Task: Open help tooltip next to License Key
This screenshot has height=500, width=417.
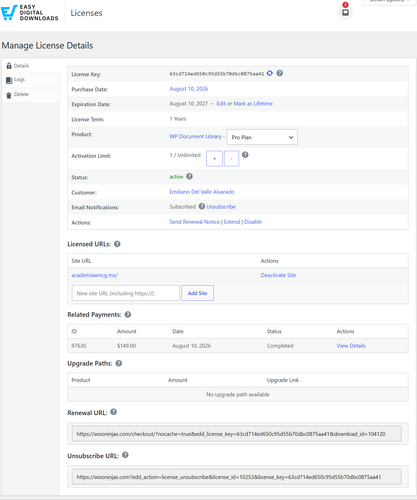Action: coord(280,73)
